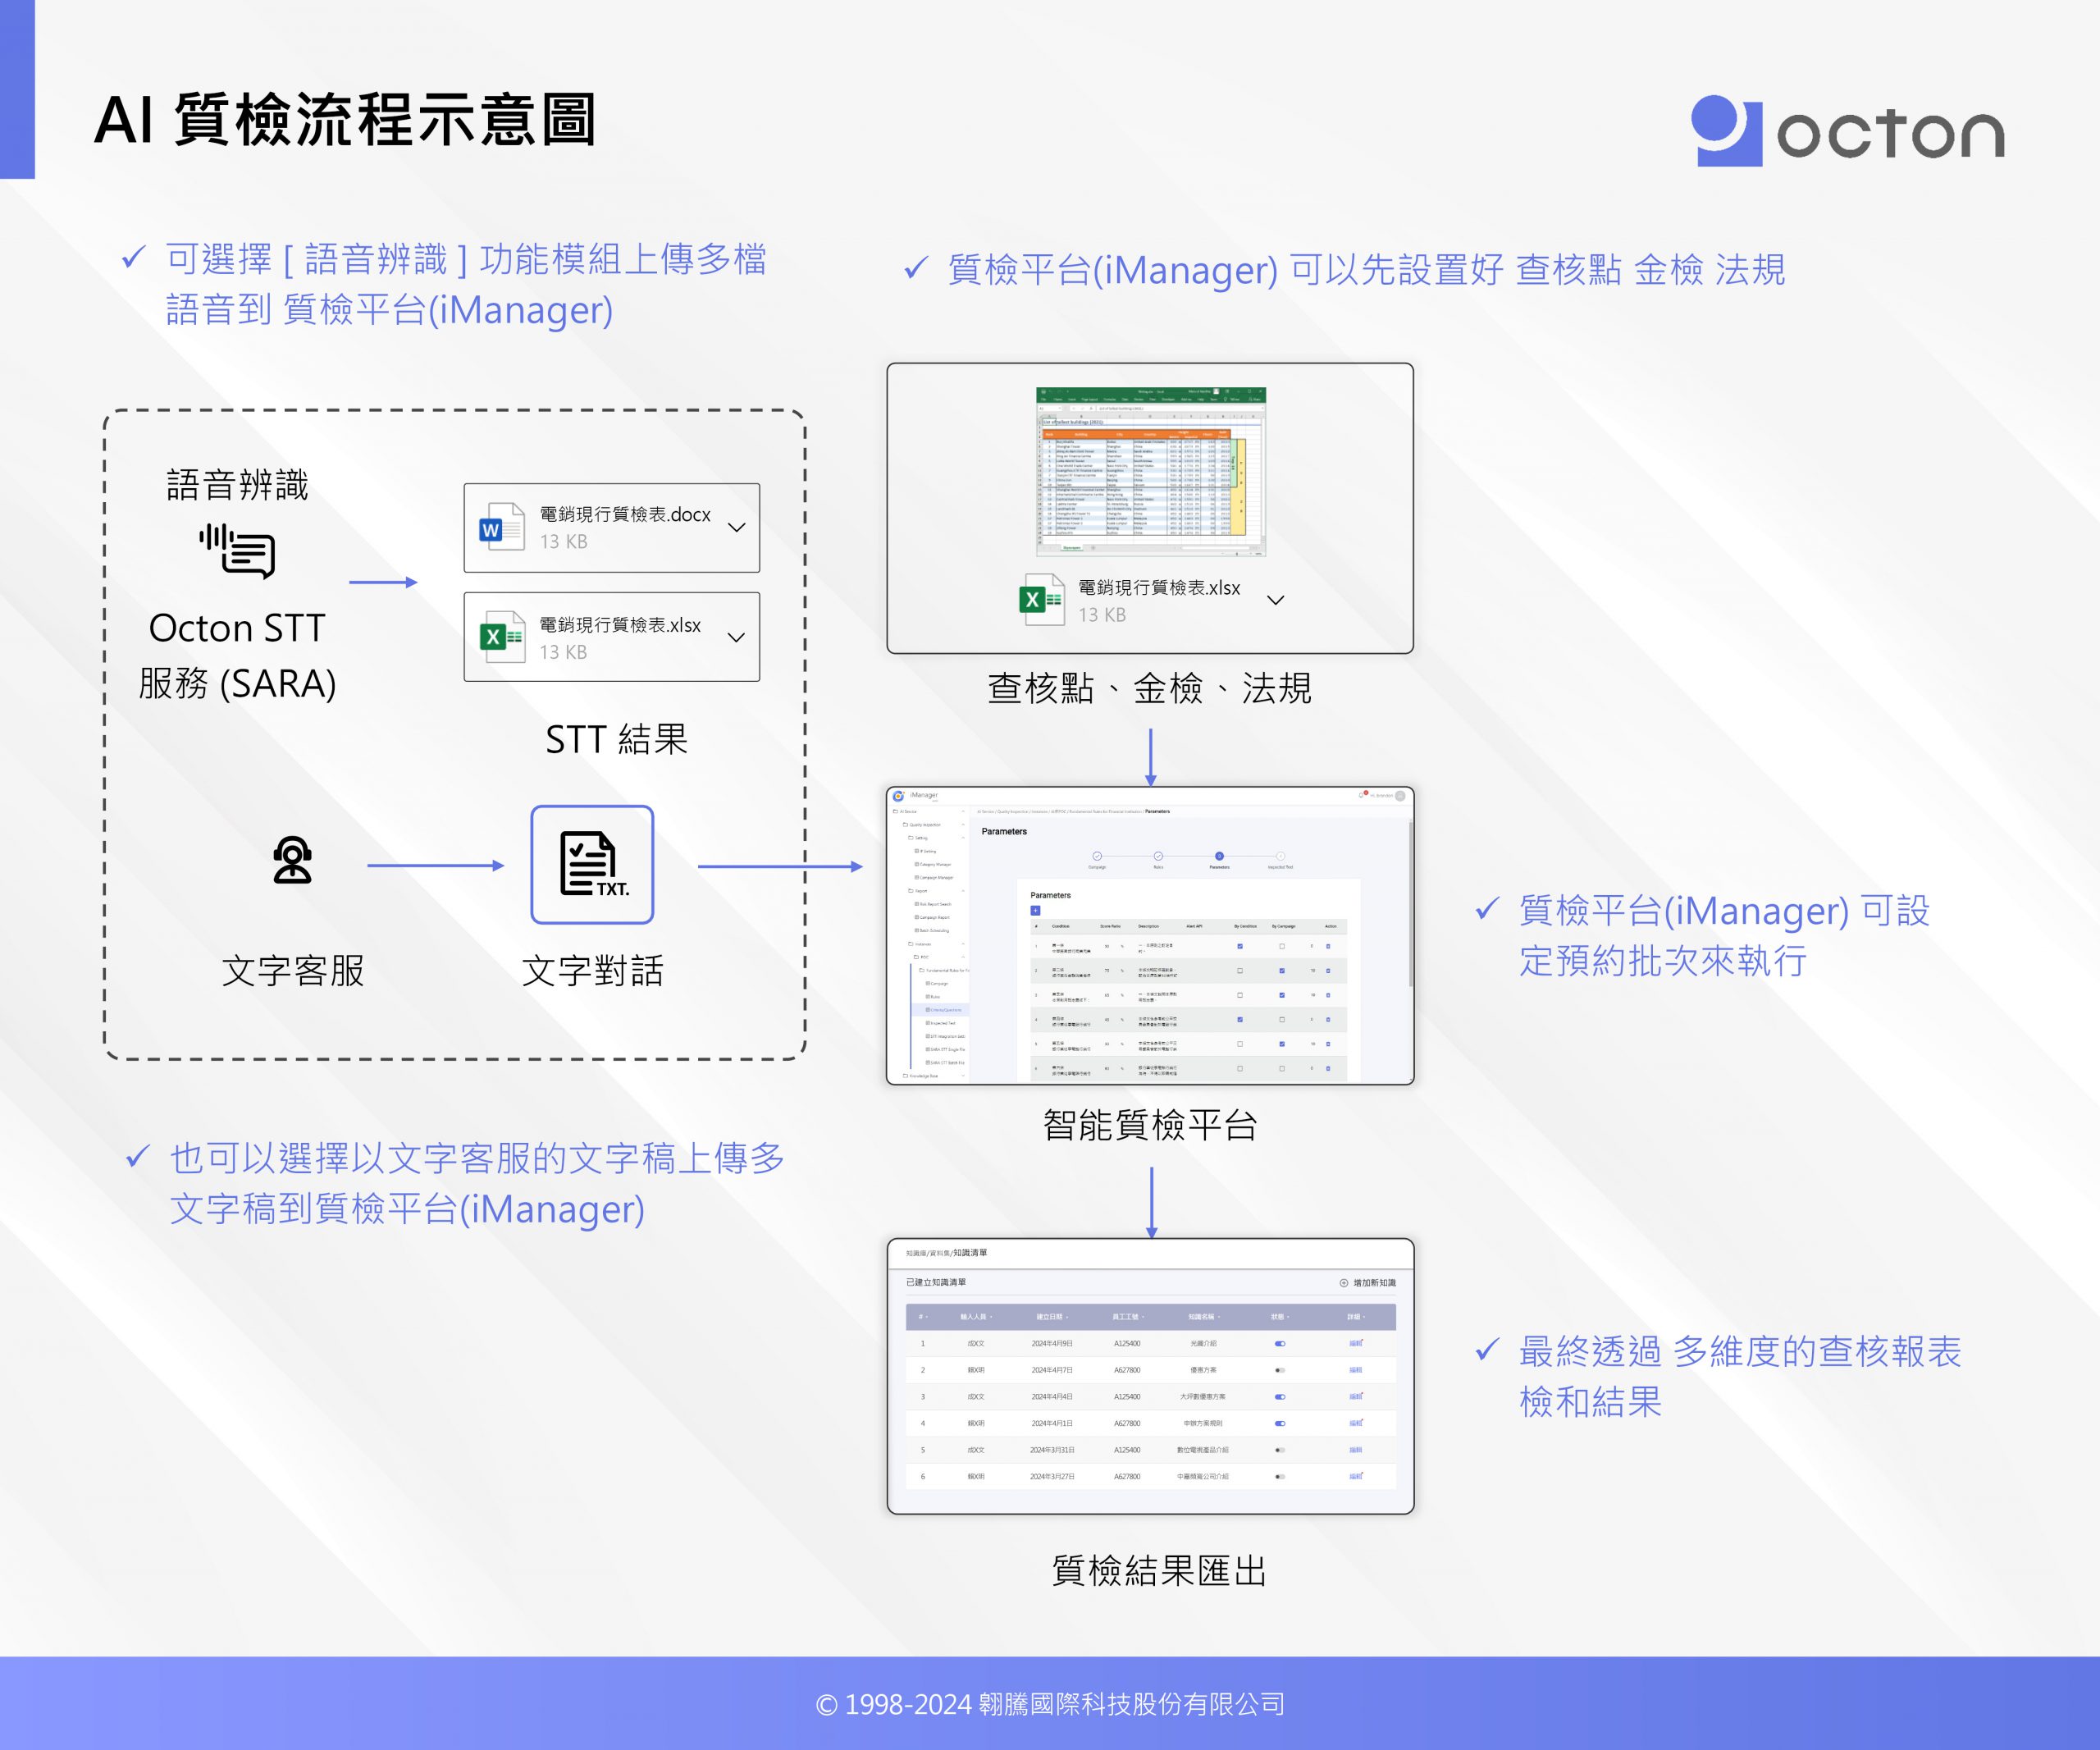The height and width of the screenshot is (1750, 2100).
Task: Click Quality Inspection in the iManager breadcrumb
Action: [1013, 811]
